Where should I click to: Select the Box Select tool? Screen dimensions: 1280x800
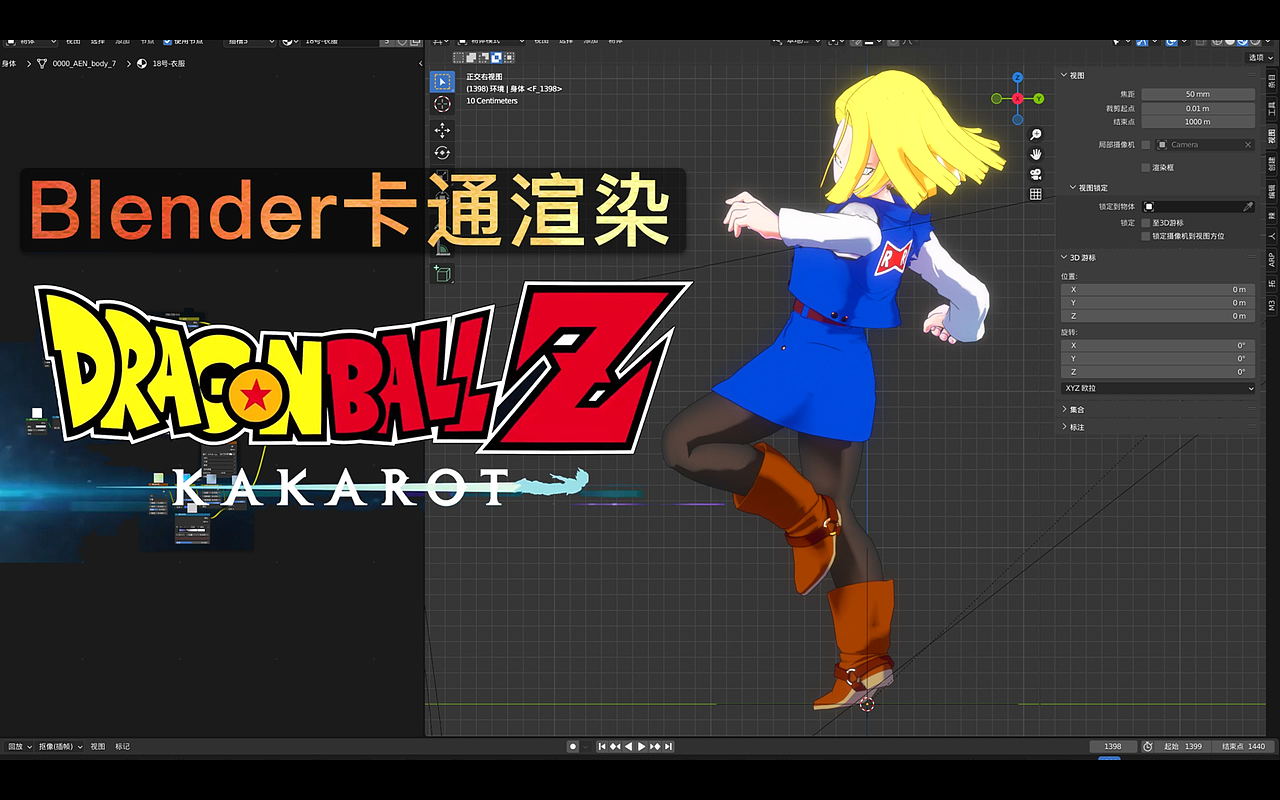442,82
